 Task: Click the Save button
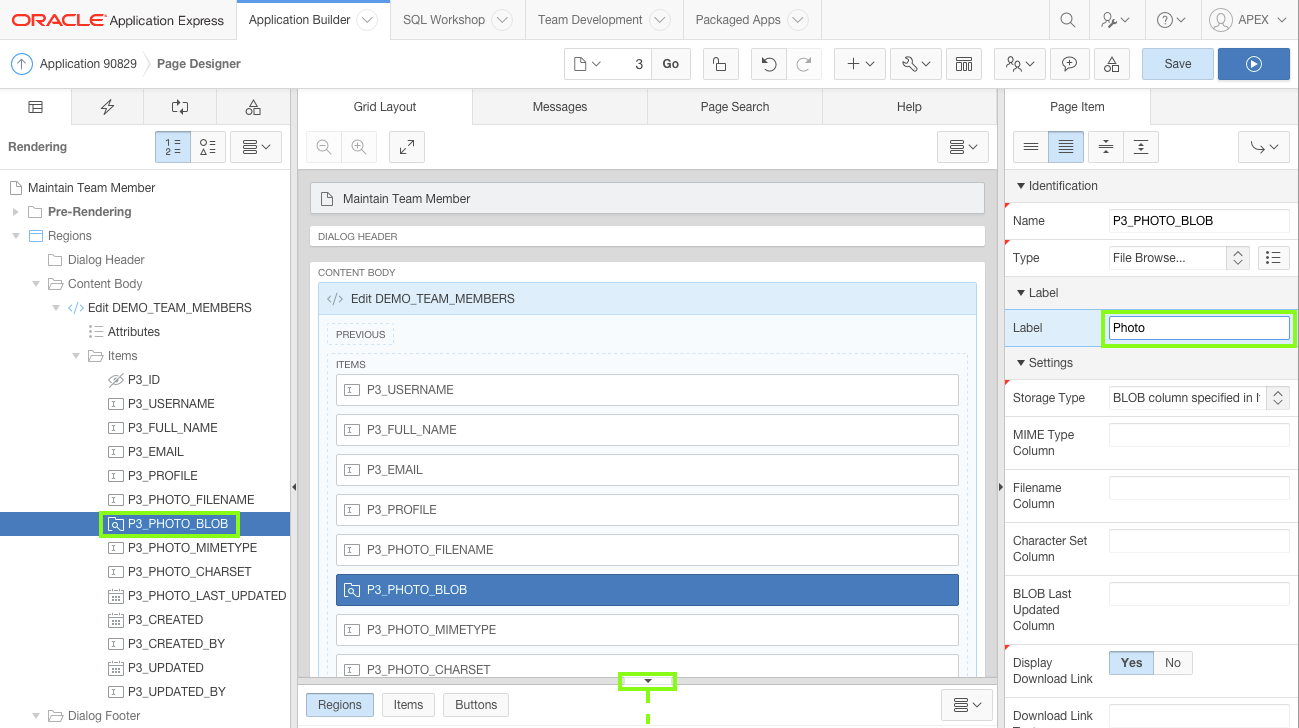click(1178, 64)
